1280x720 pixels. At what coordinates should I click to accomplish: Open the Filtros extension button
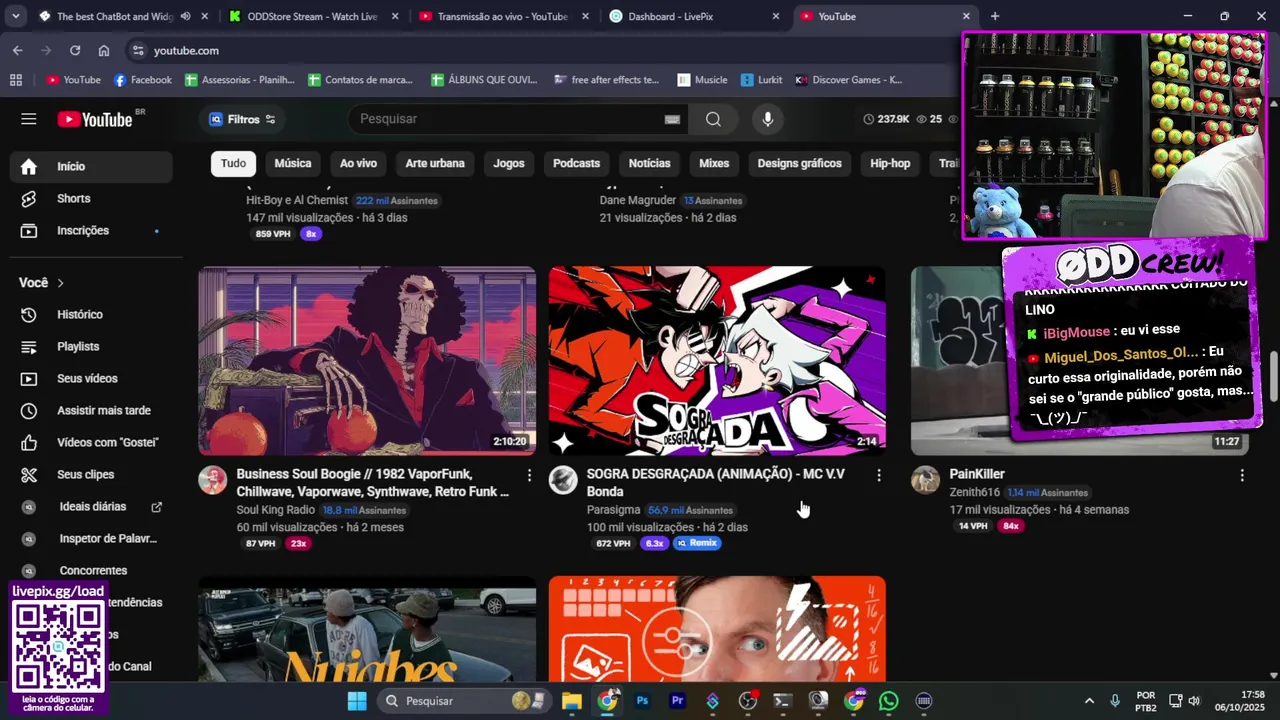pyautogui.click(x=242, y=119)
